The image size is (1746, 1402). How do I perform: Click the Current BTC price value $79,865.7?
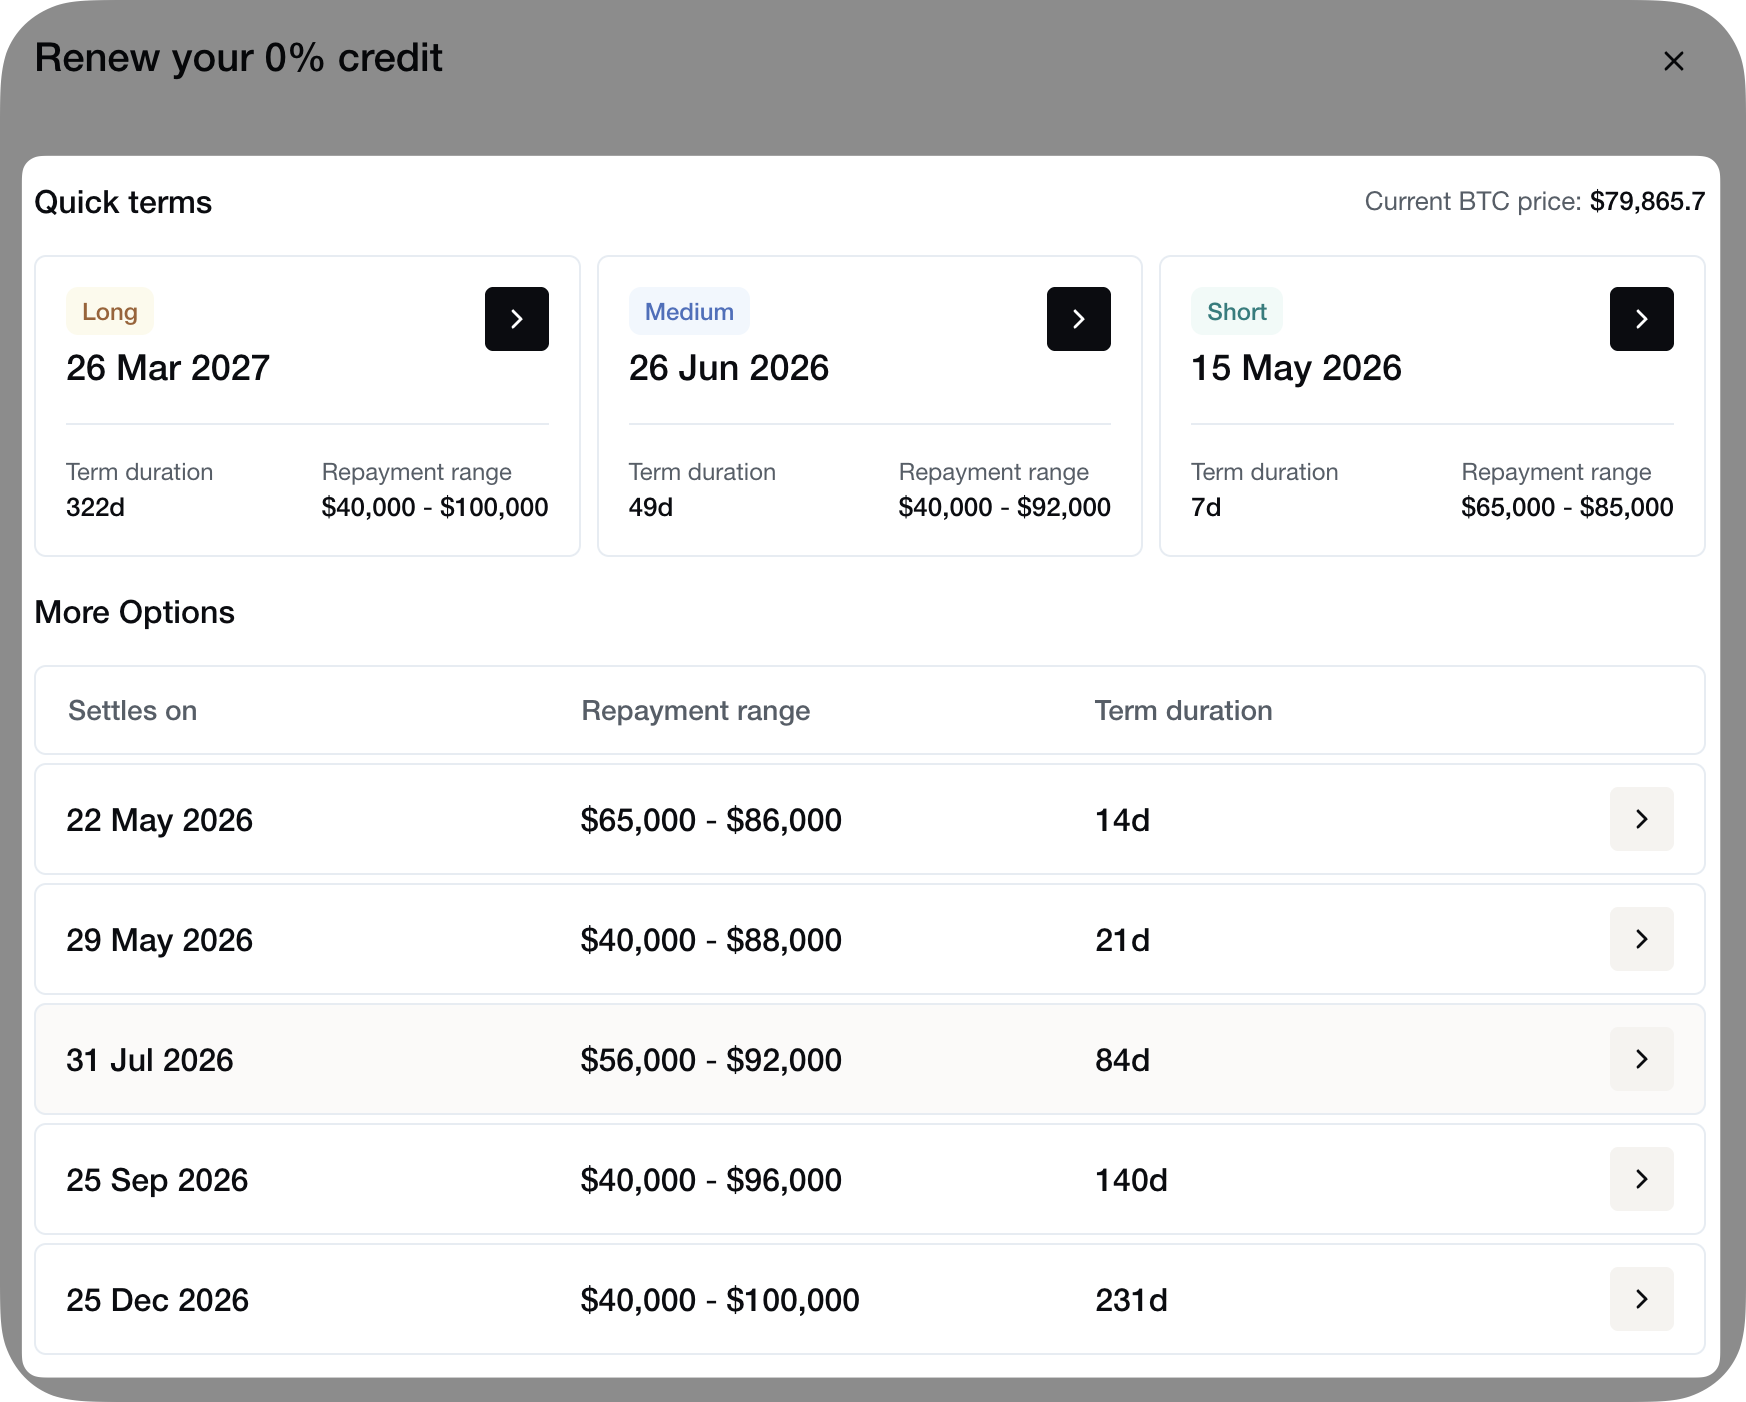[x=1647, y=201]
